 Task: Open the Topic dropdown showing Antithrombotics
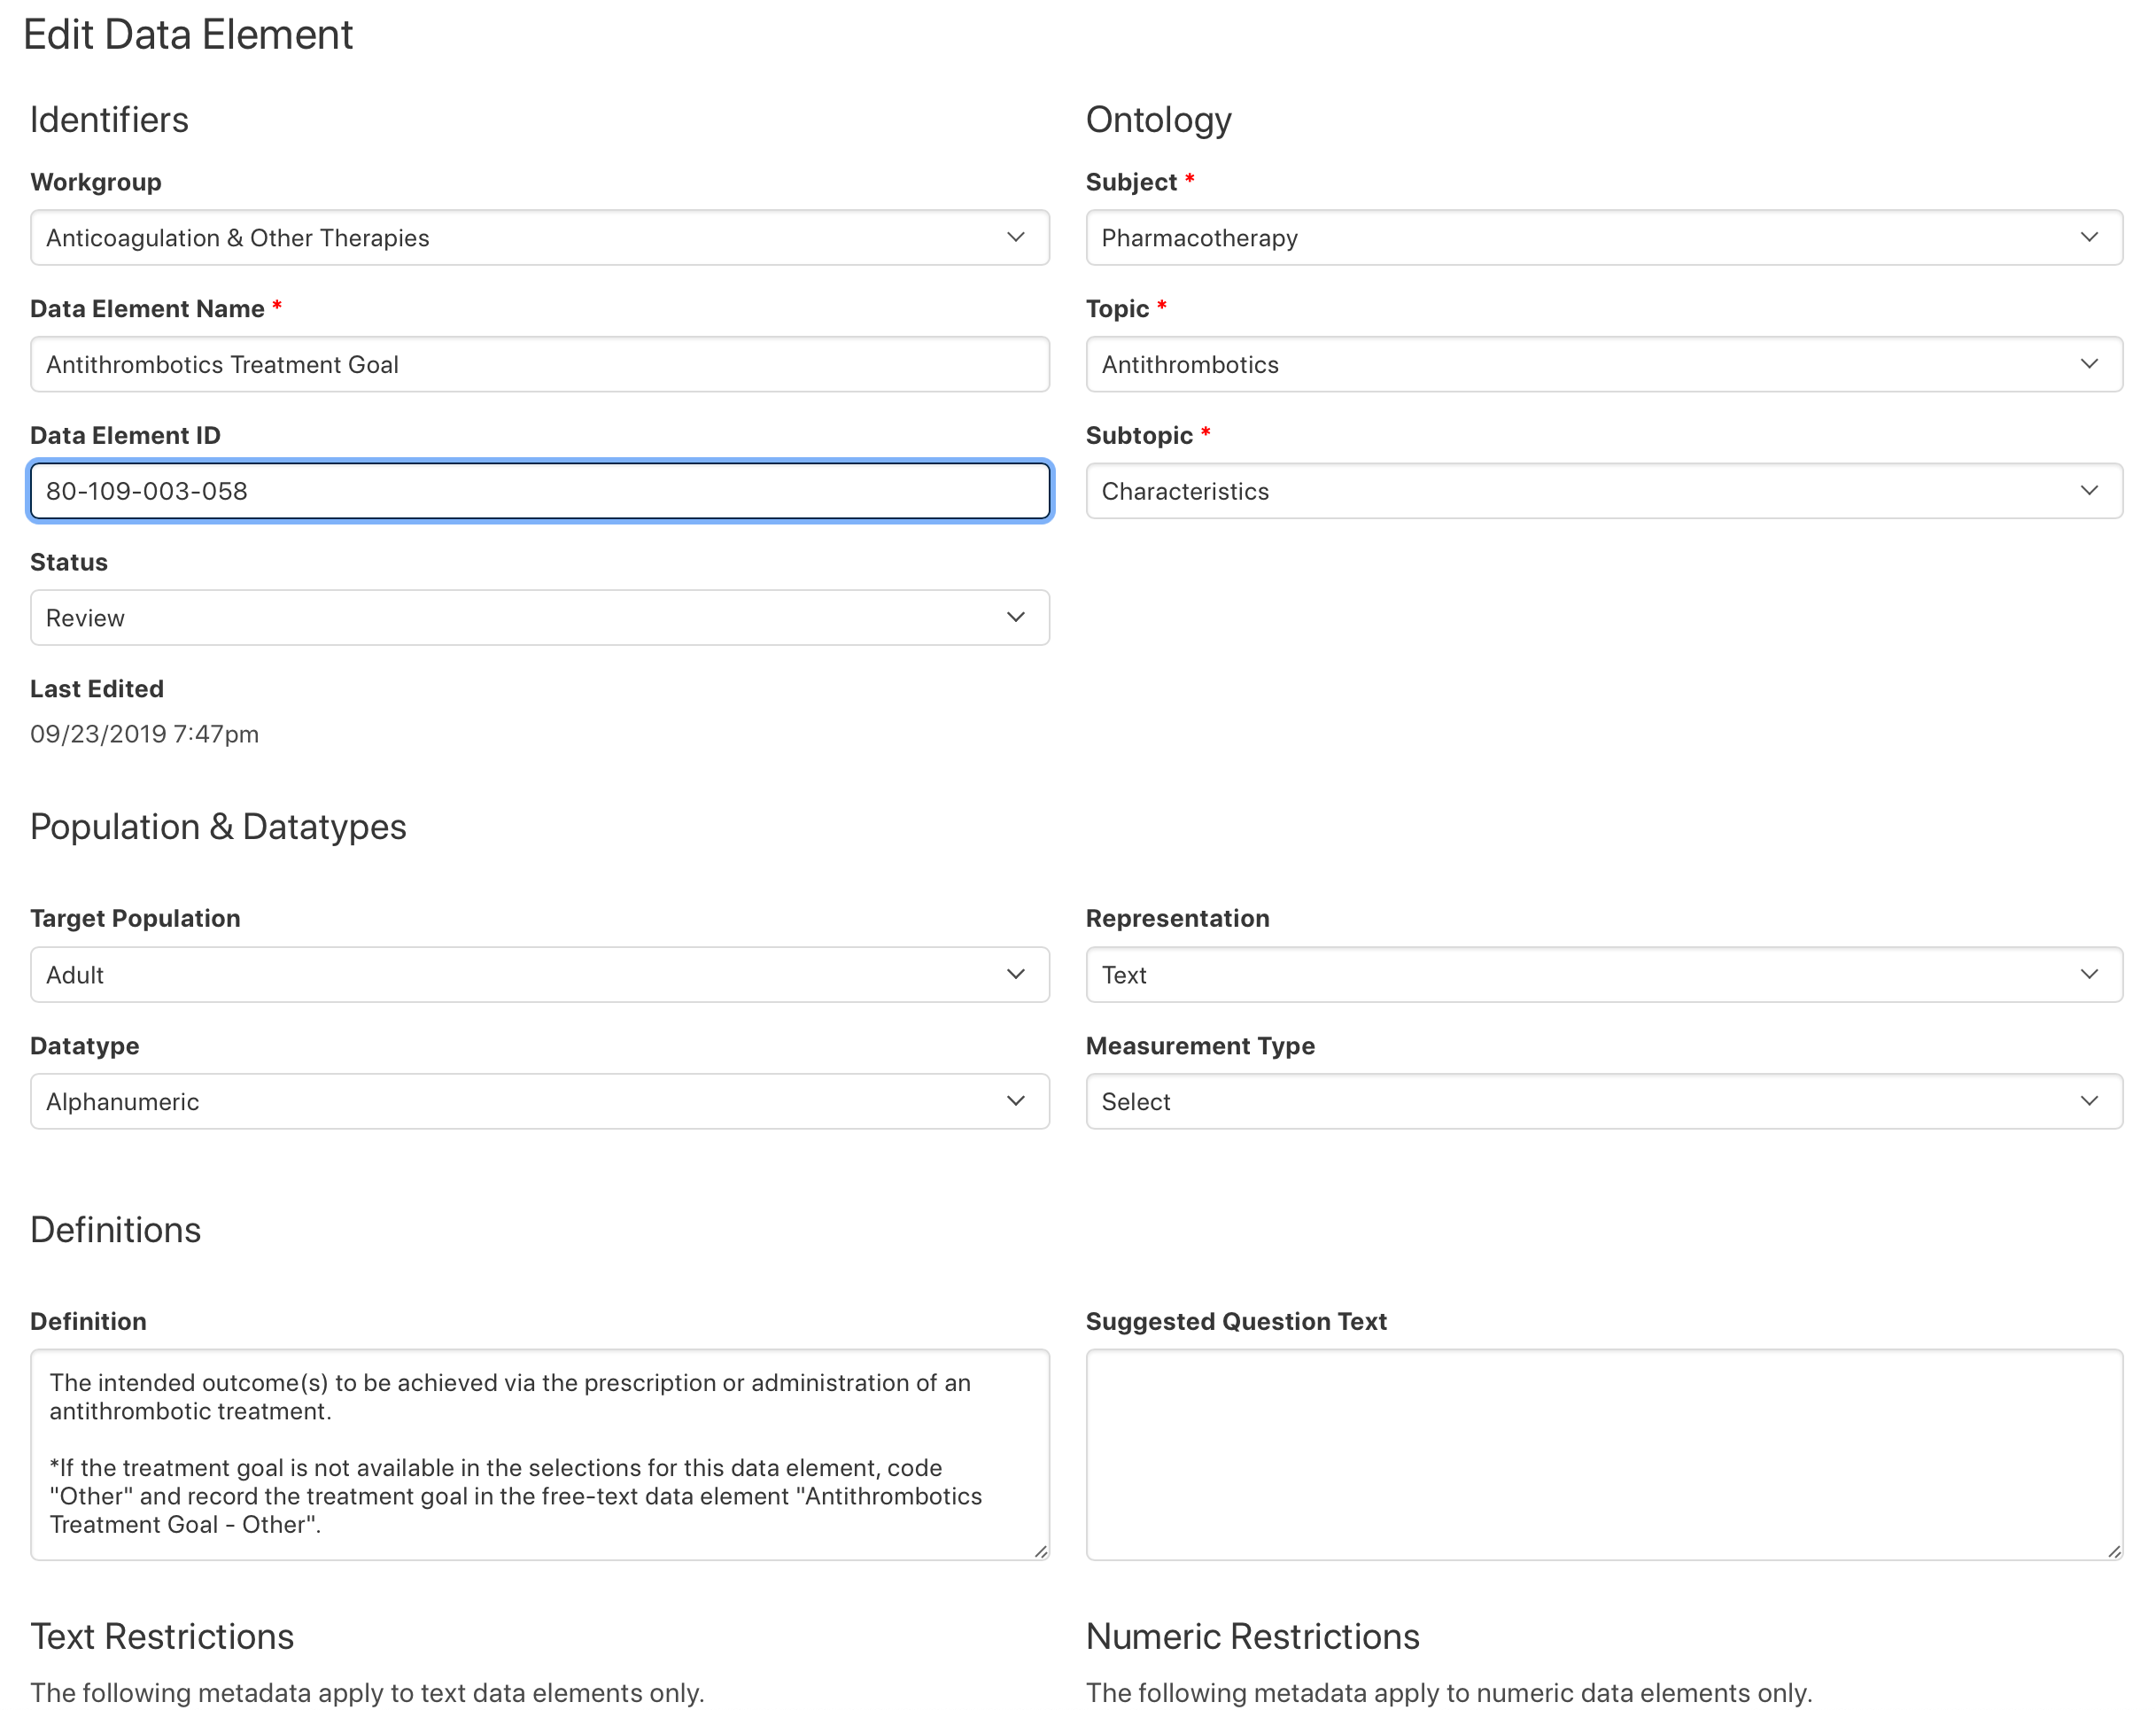[1602, 364]
